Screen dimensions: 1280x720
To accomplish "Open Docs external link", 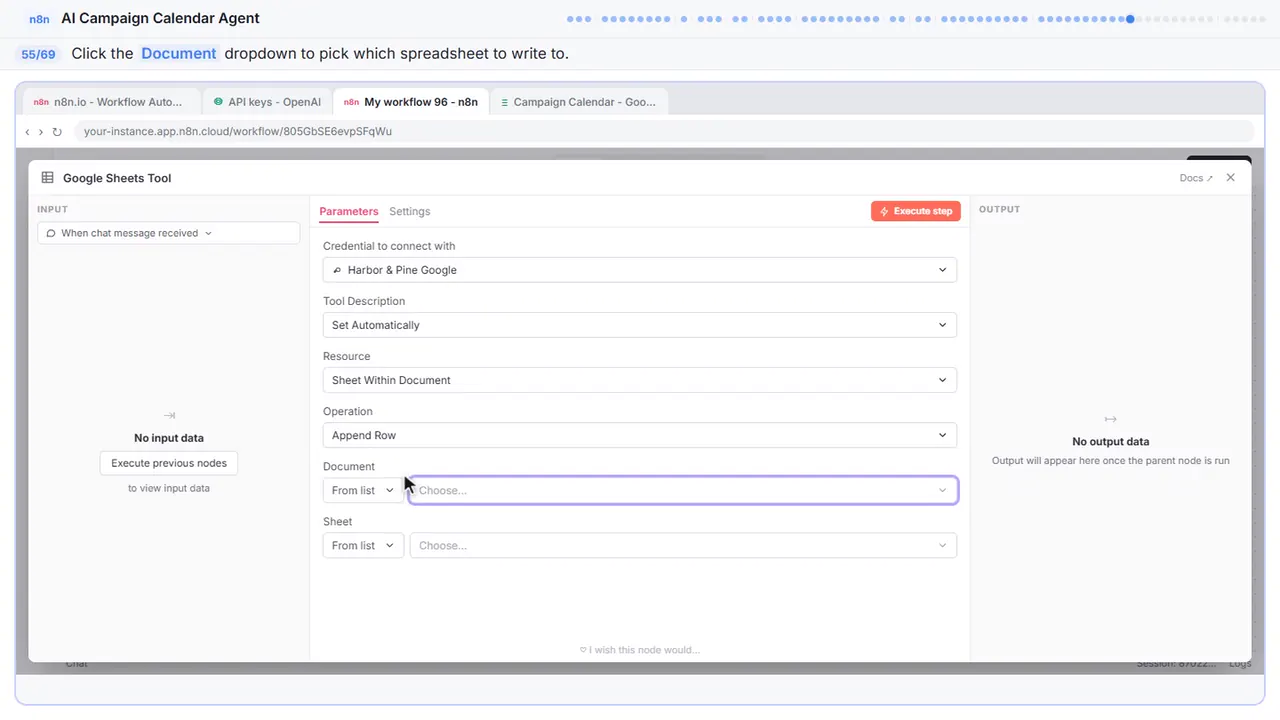I will pos(1196,178).
